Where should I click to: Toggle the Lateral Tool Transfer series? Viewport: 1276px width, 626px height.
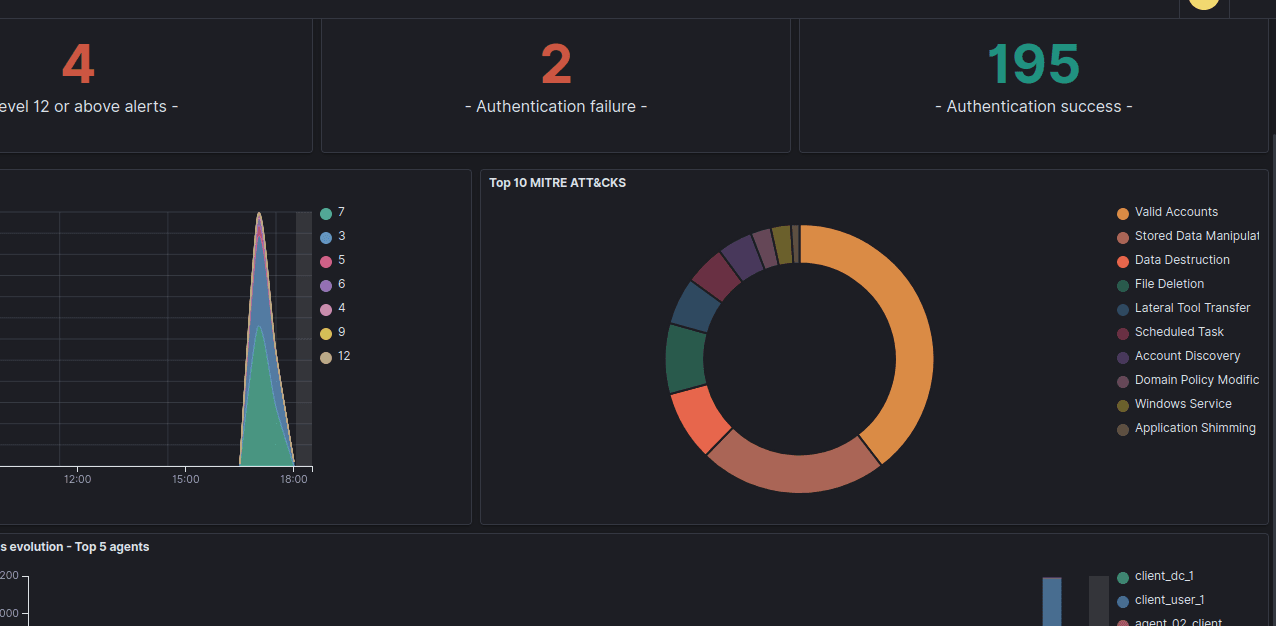(1192, 308)
